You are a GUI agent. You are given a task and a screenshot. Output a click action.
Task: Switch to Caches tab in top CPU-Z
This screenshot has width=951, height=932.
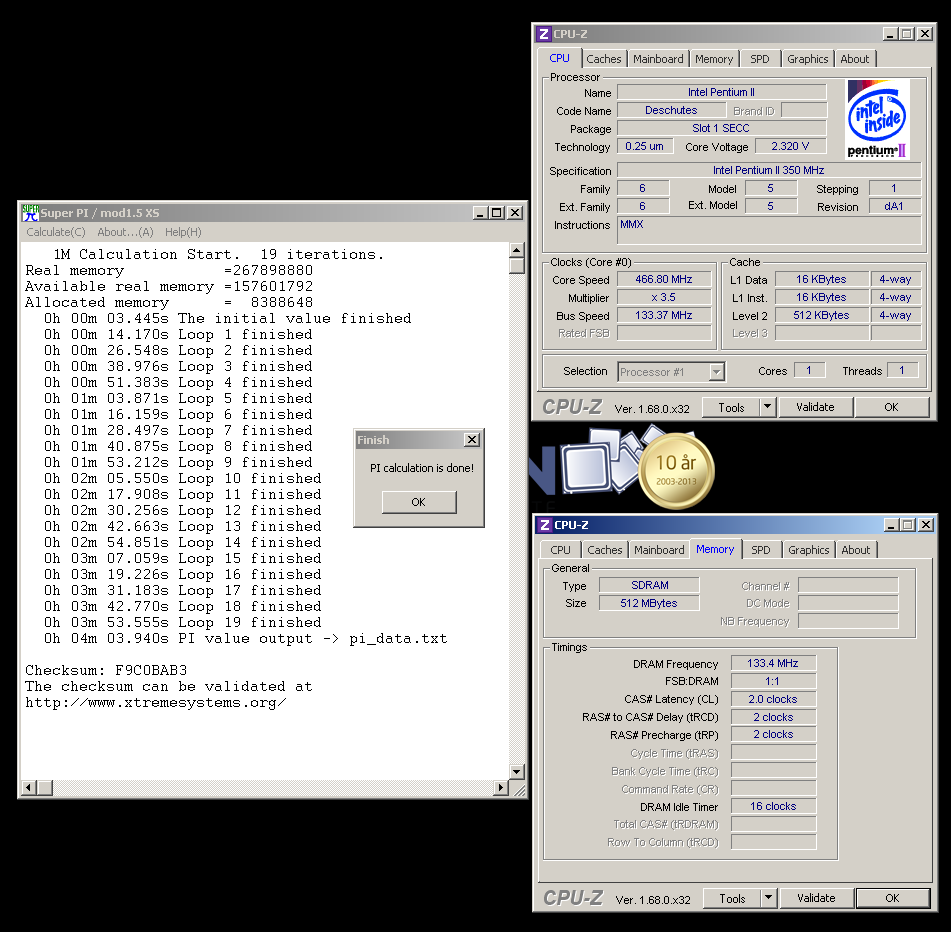click(x=603, y=59)
